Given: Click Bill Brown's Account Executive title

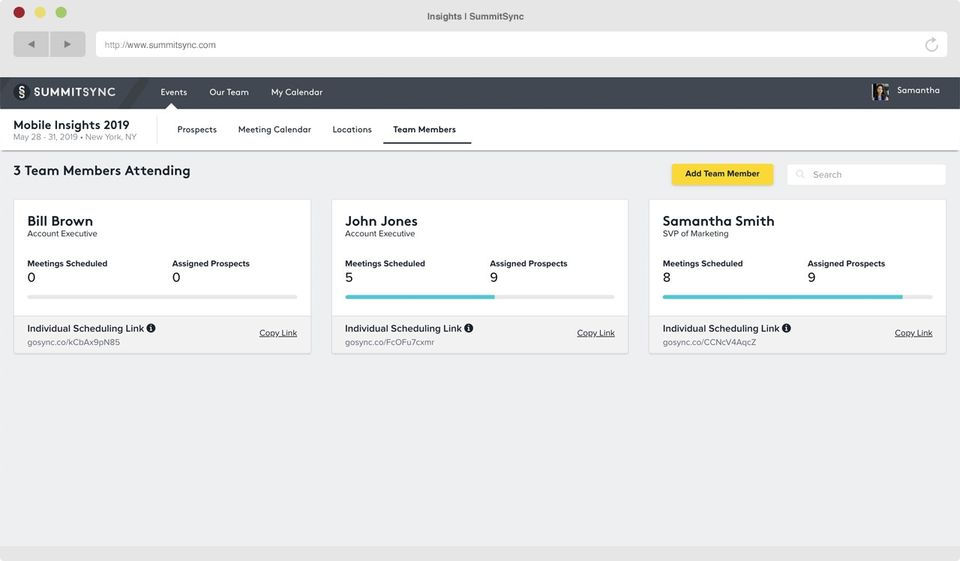Looking at the screenshot, I should pos(62,233).
